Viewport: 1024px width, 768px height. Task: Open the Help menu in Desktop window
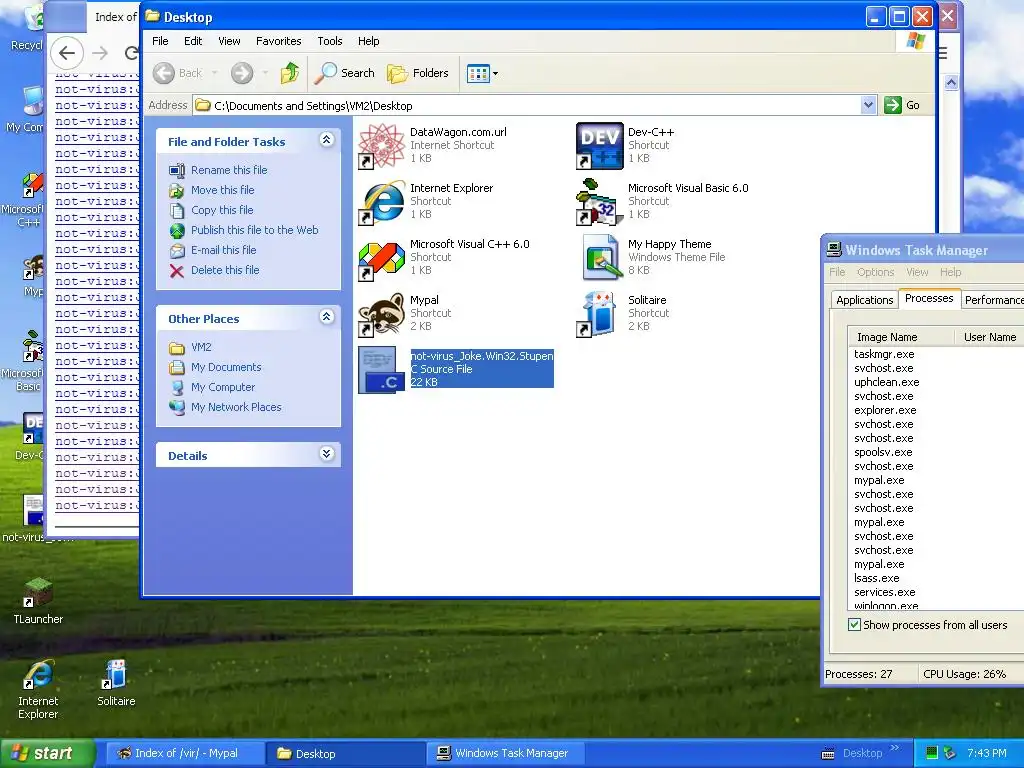point(368,41)
